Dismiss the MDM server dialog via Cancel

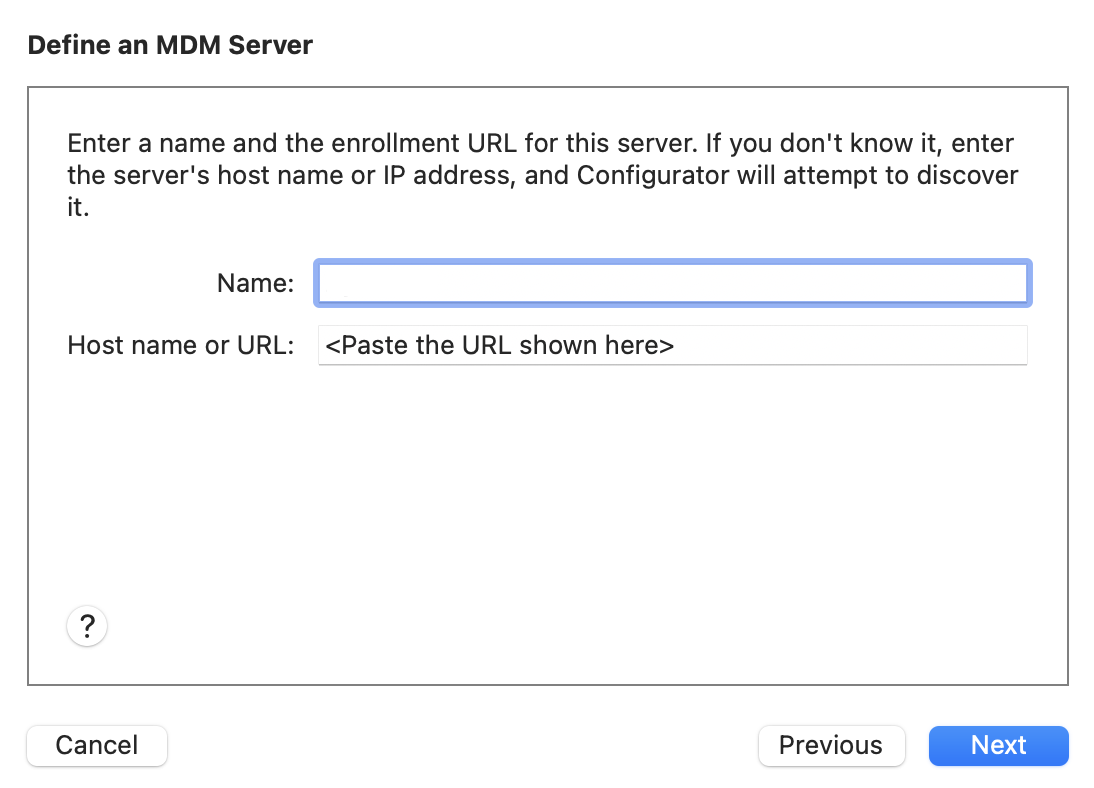coord(97,746)
